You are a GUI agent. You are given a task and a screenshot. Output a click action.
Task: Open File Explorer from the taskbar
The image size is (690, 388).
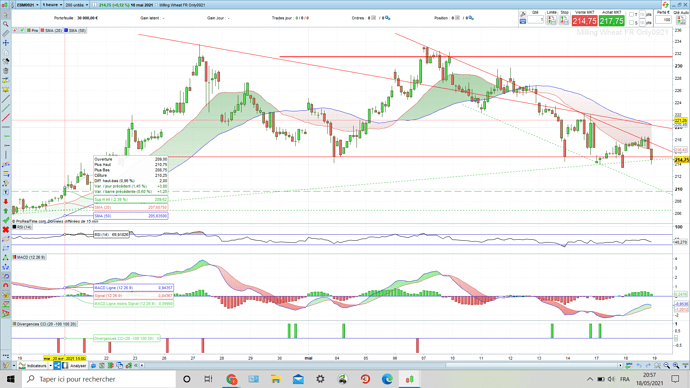[x=275, y=379]
